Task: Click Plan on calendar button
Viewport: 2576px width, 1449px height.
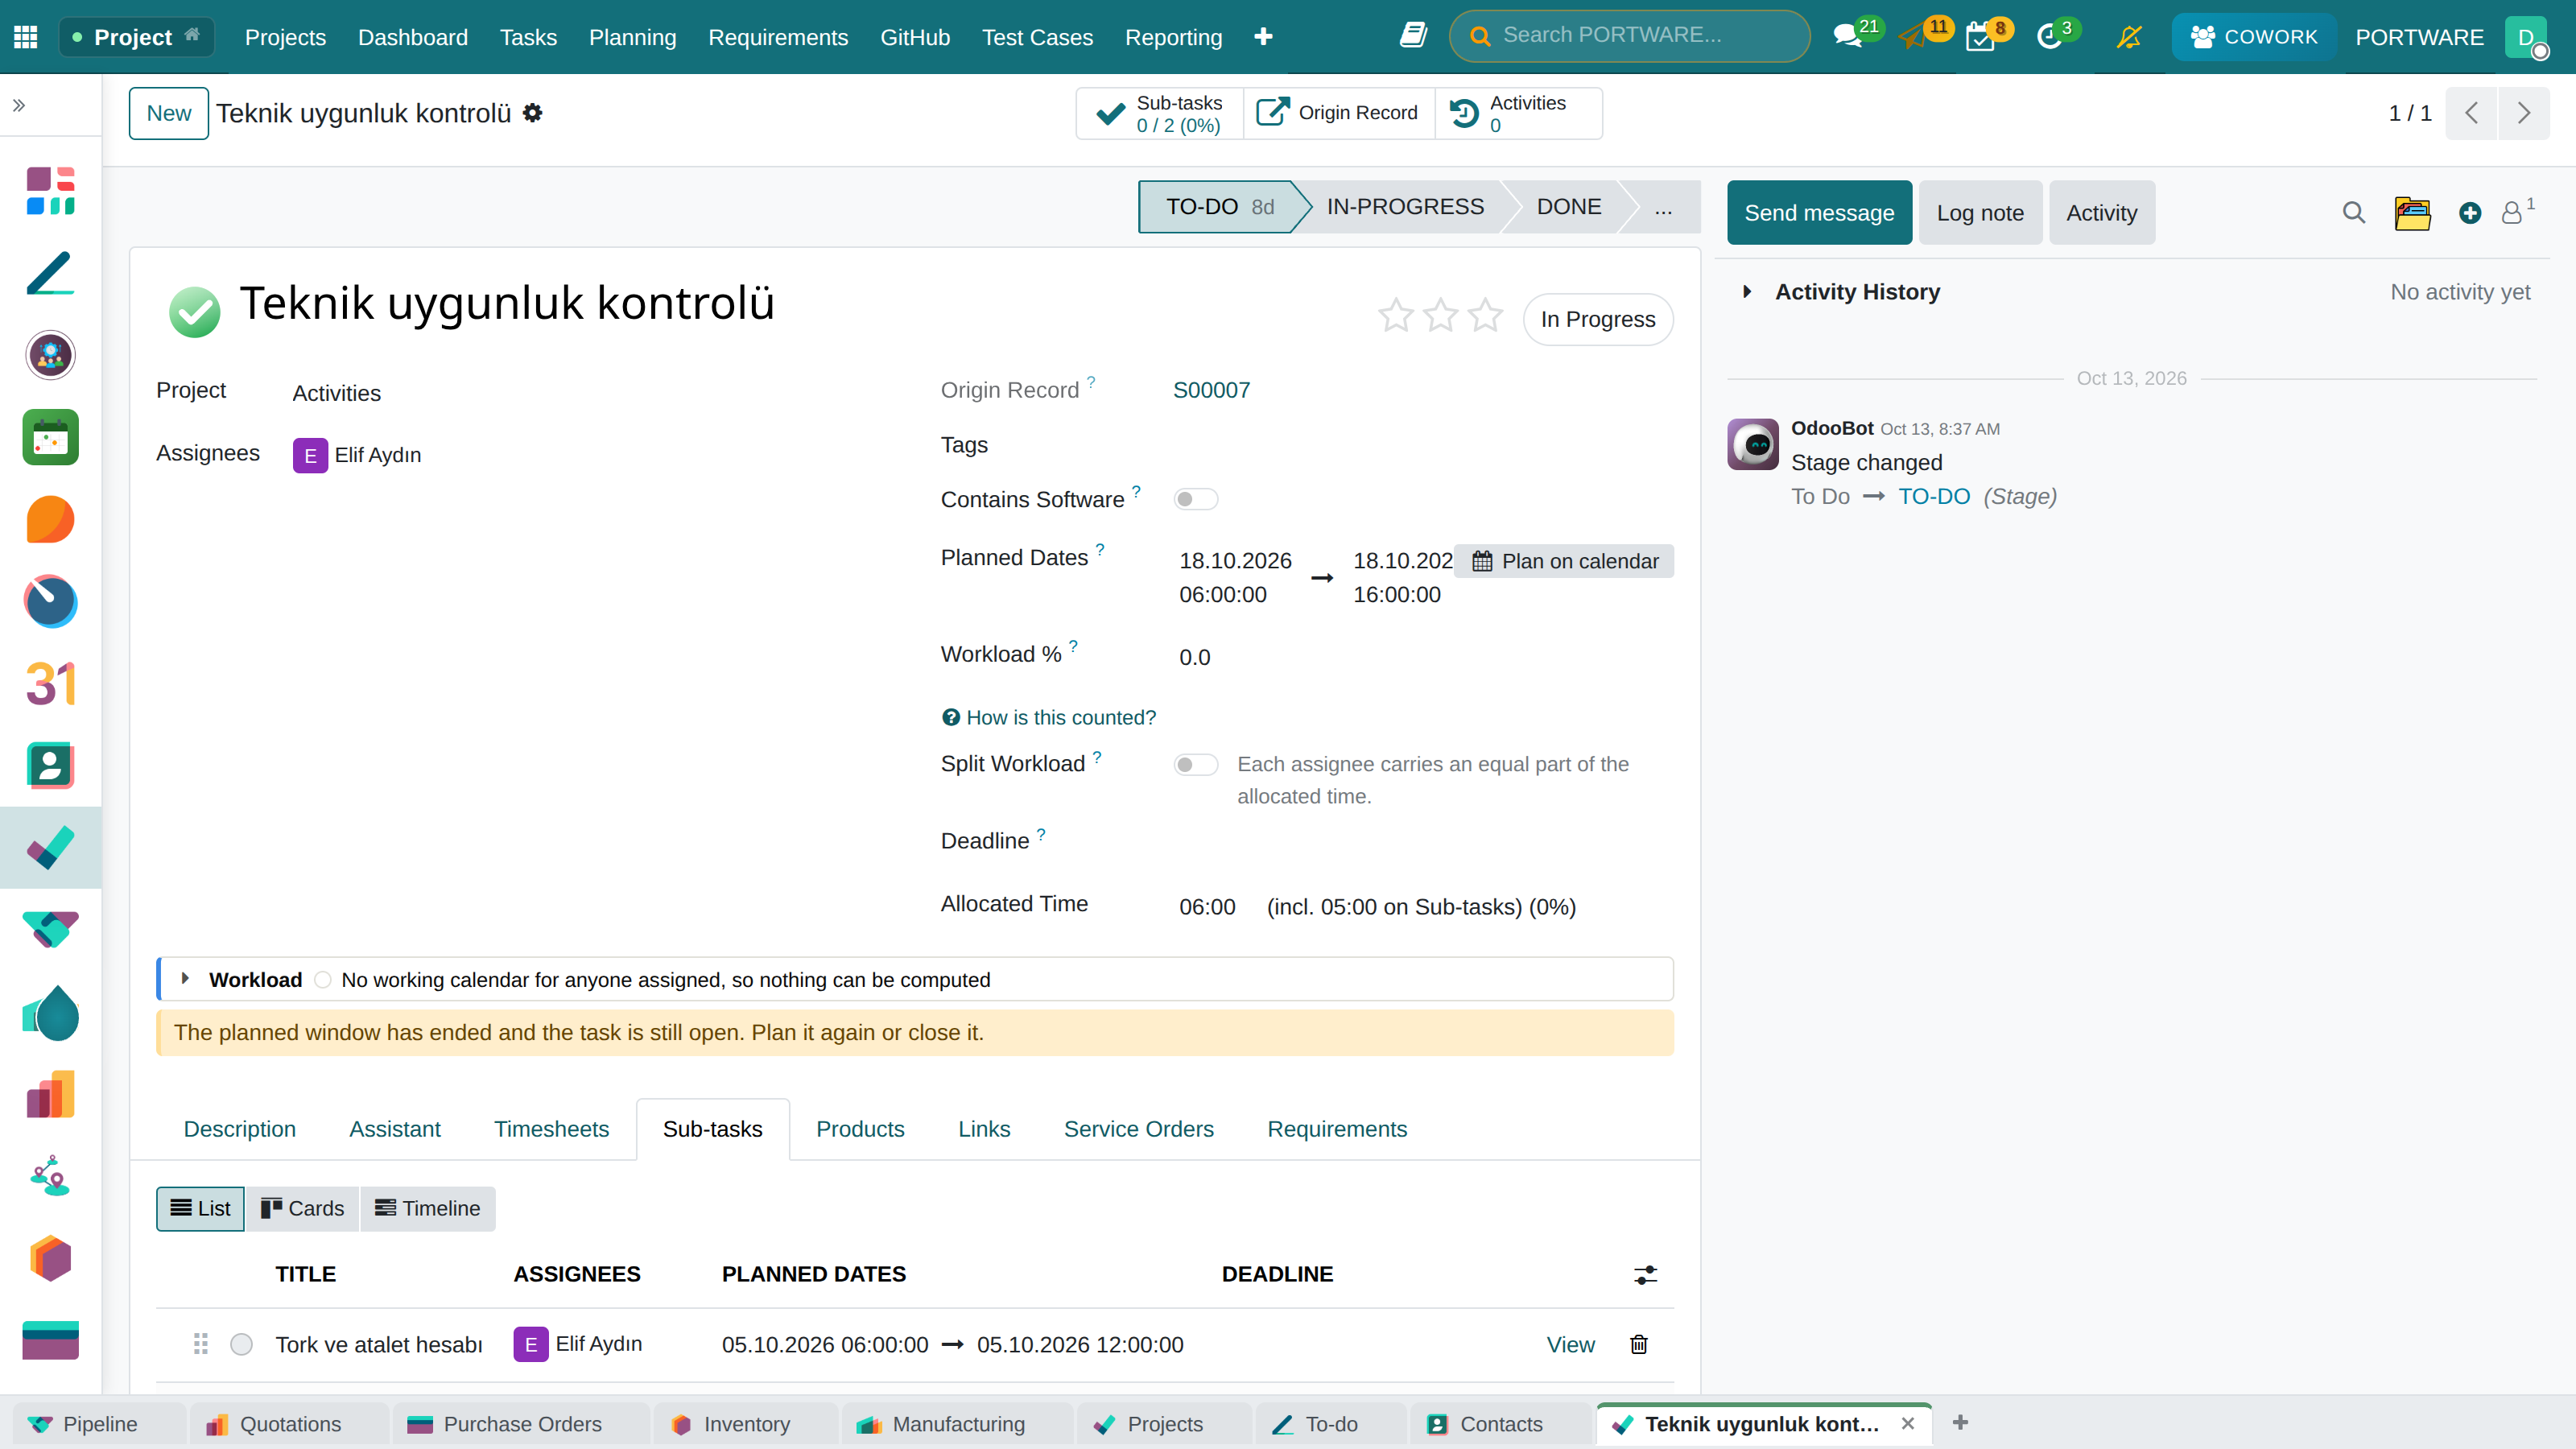Action: pyautogui.click(x=1564, y=561)
